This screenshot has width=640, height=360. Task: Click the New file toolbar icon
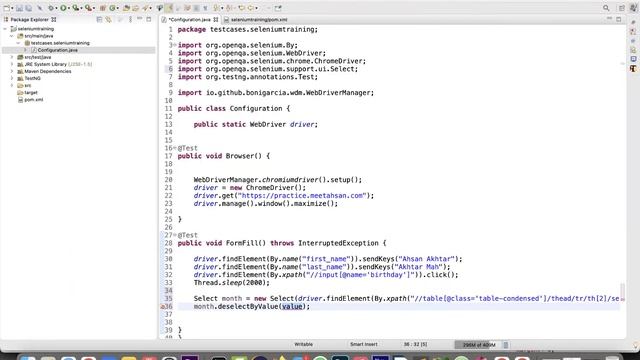tap(6, 8)
